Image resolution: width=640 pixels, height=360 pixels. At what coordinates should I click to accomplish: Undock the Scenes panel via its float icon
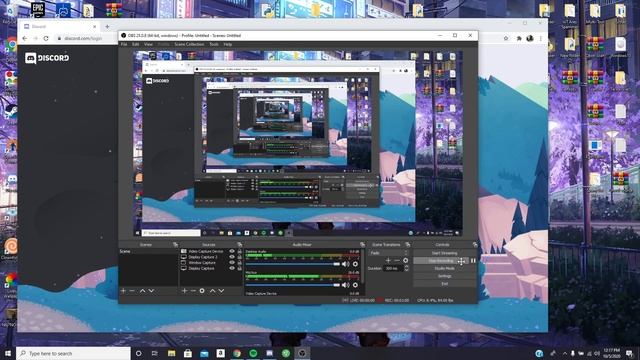(x=175, y=244)
